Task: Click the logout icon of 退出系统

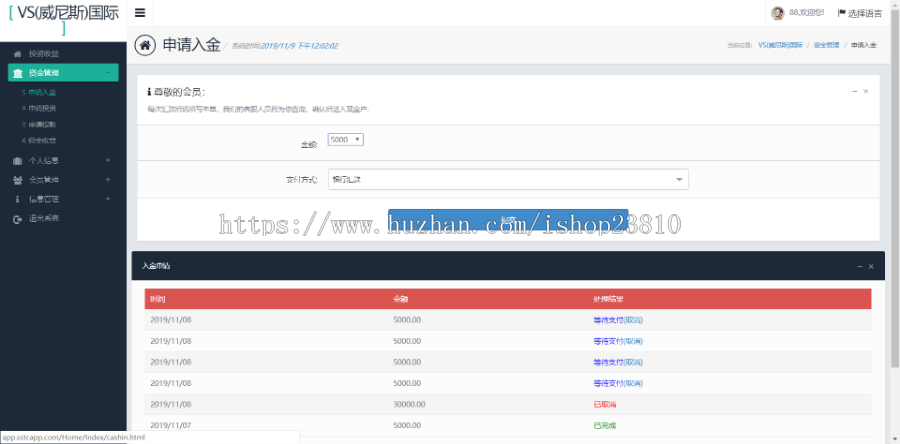Action: 17,219
